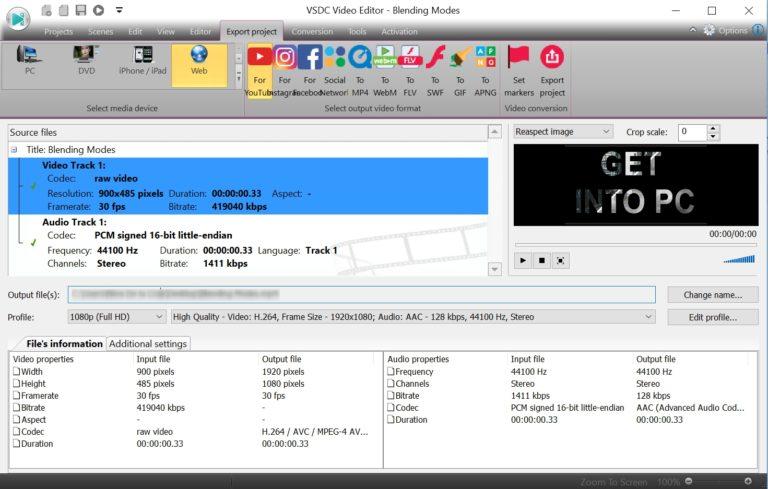Click the Change name... button
This screenshot has height=489, width=768.
(x=713, y=294)
